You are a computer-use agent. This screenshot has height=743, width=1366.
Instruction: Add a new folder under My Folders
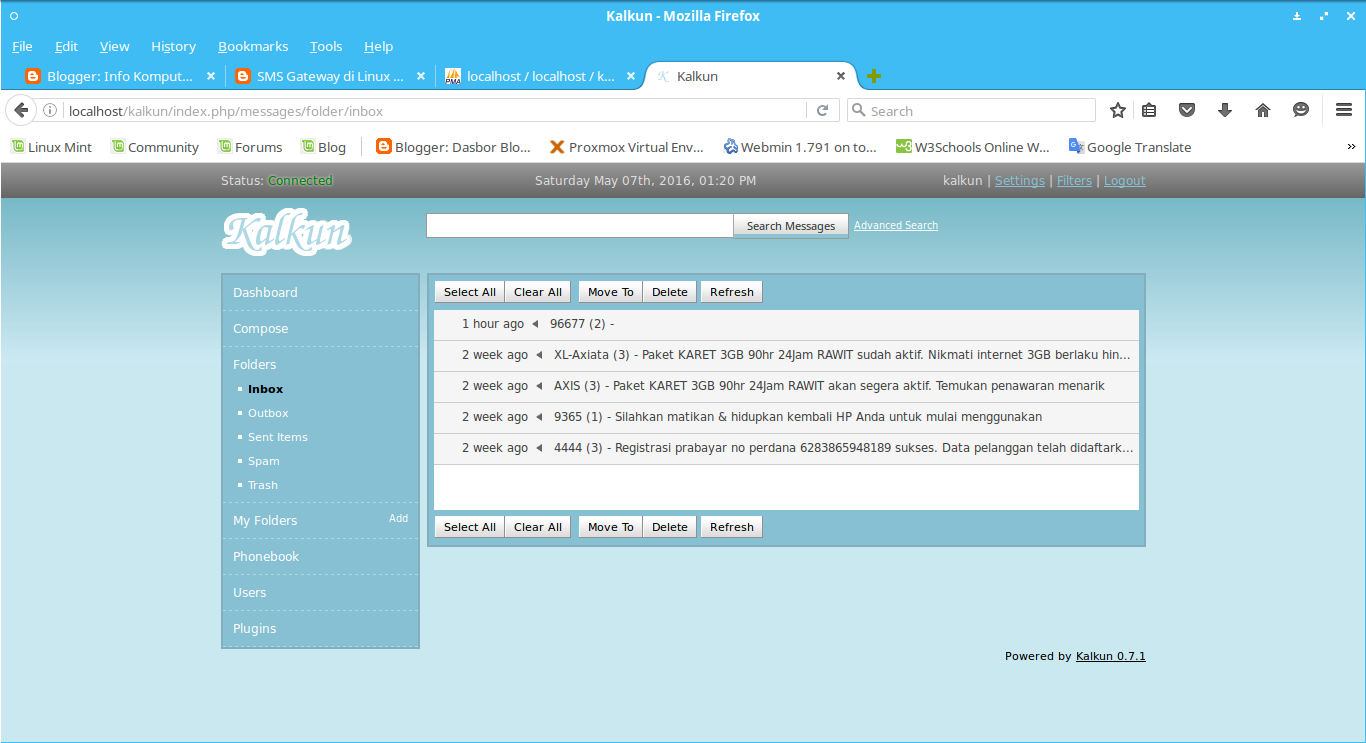[398, 518]
